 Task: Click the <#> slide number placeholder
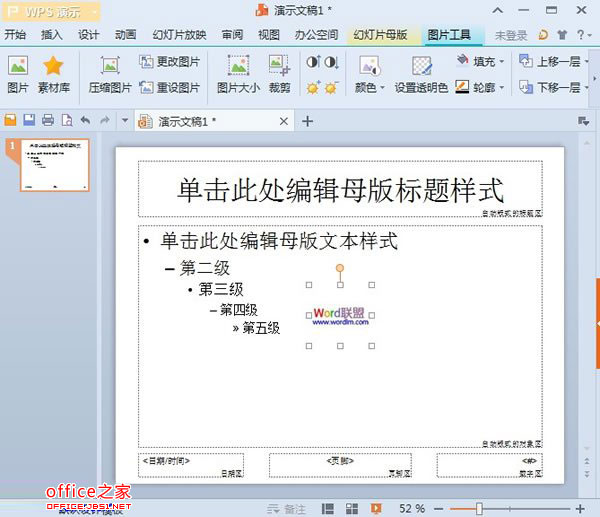click(x=489, y=465)
